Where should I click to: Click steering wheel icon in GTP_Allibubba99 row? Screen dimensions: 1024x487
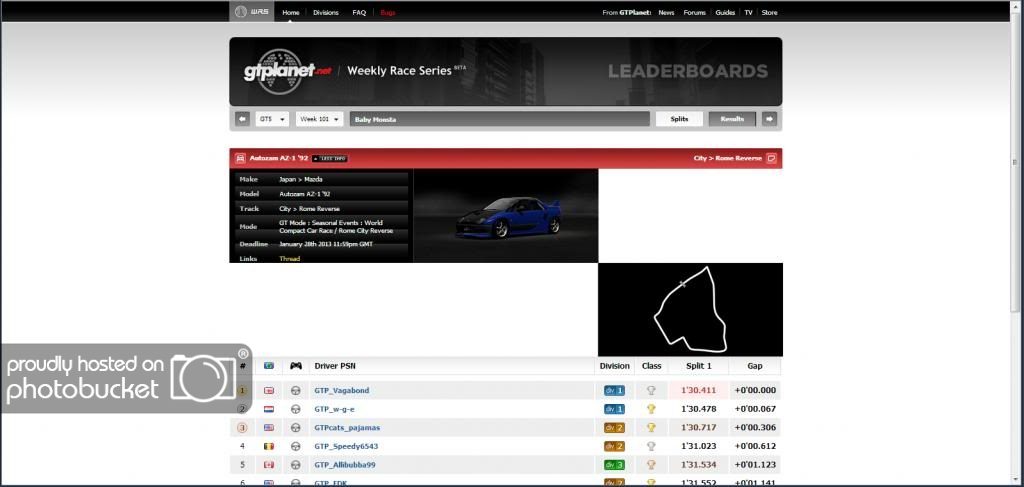tap(296, 465)
